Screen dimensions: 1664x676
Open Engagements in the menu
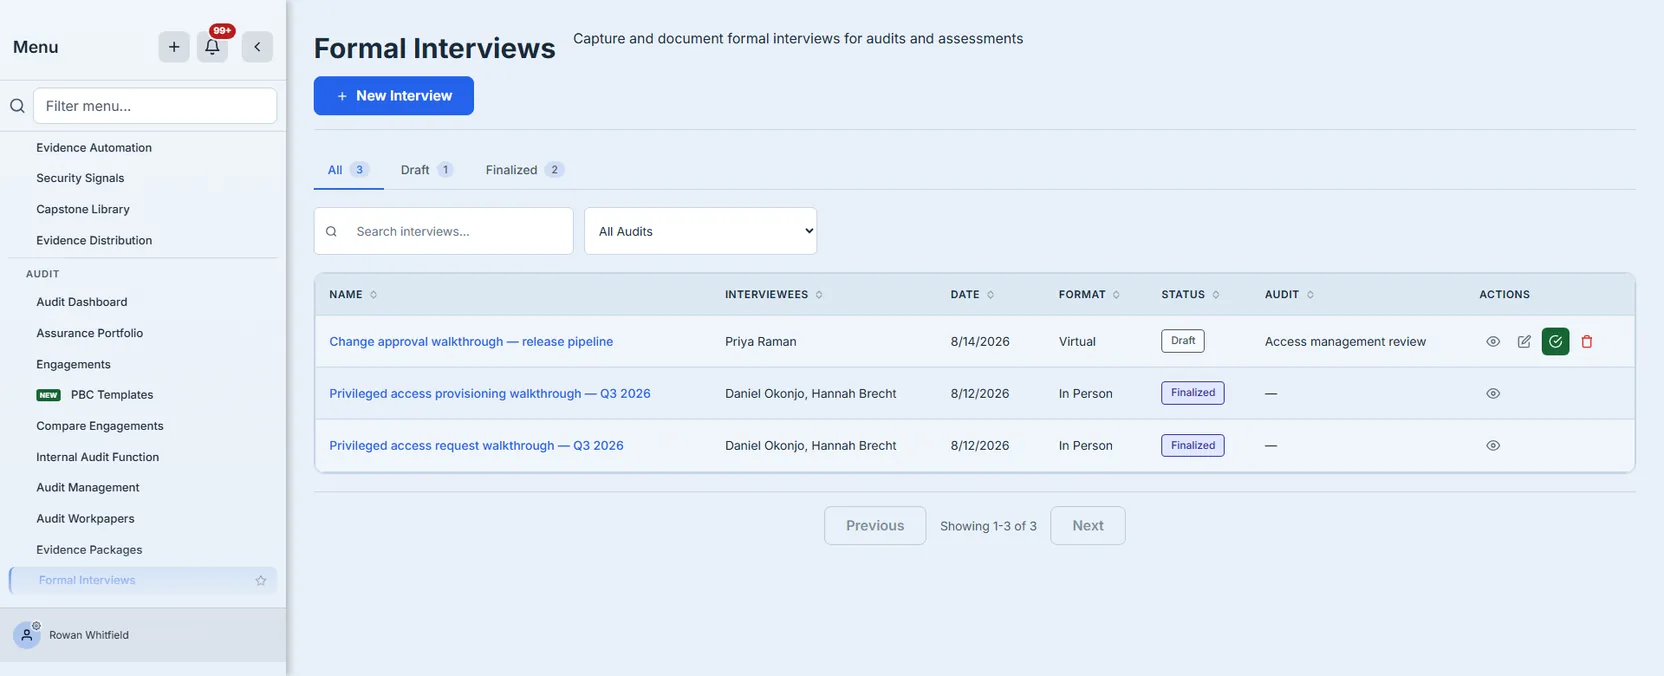pos(73,365)
